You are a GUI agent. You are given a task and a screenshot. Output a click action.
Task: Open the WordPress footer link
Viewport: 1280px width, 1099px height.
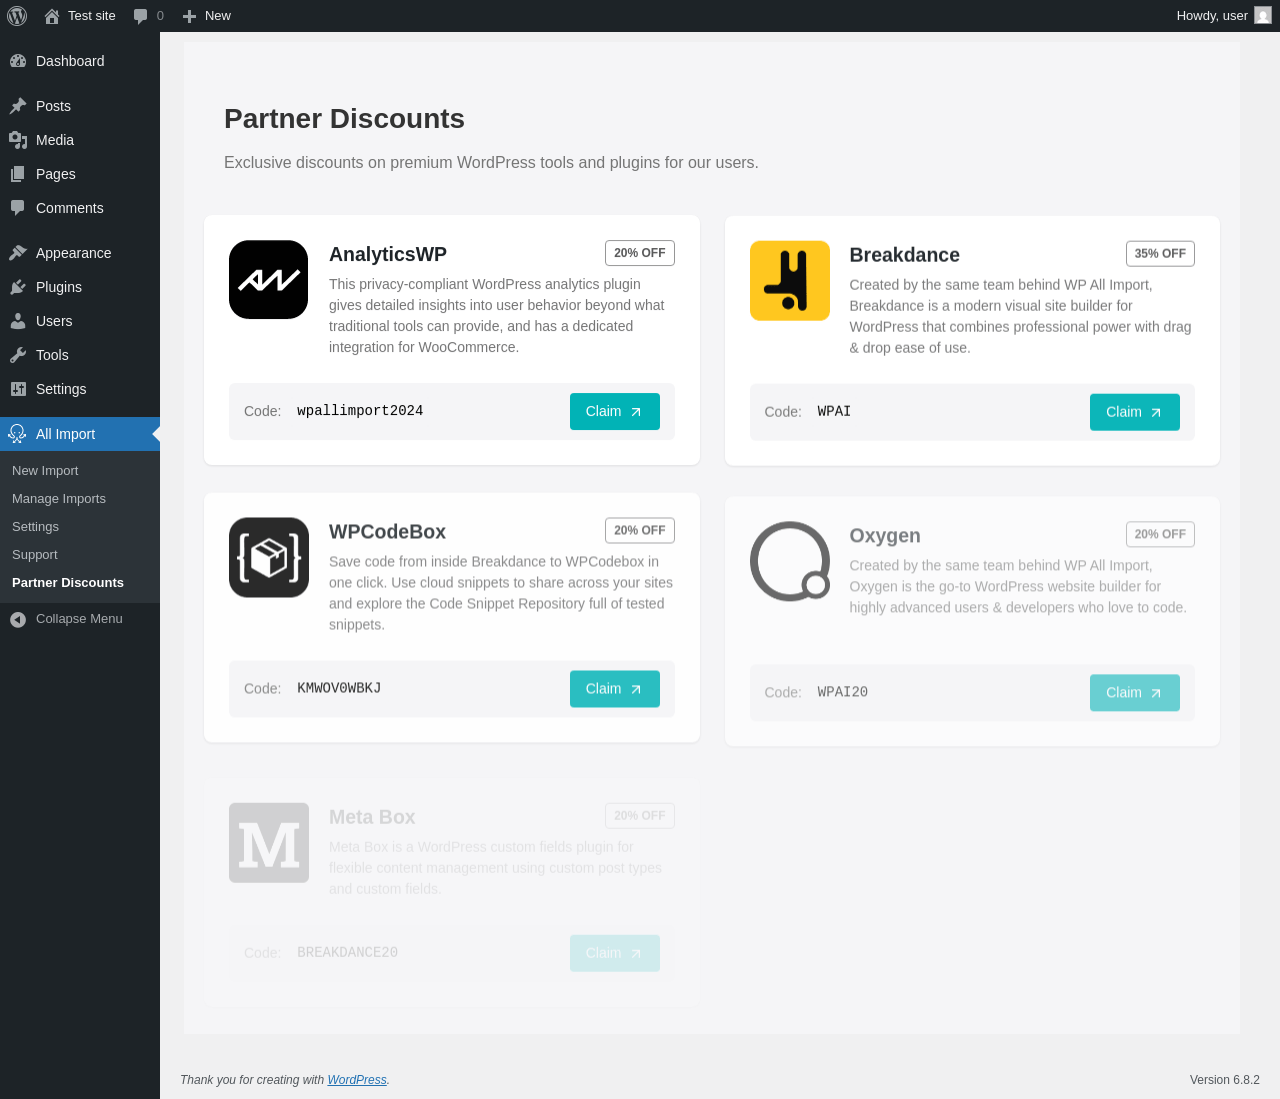357,1080
